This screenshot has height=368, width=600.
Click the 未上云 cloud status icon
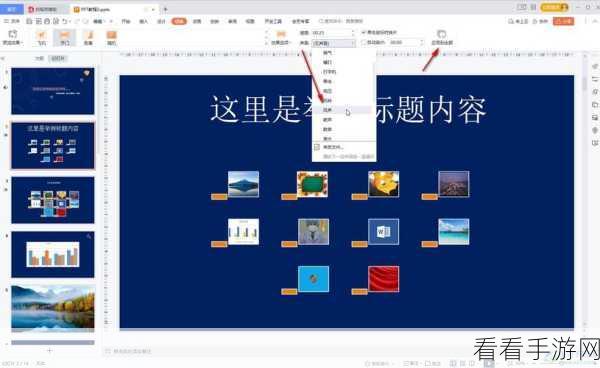click(x=518, y=21)
